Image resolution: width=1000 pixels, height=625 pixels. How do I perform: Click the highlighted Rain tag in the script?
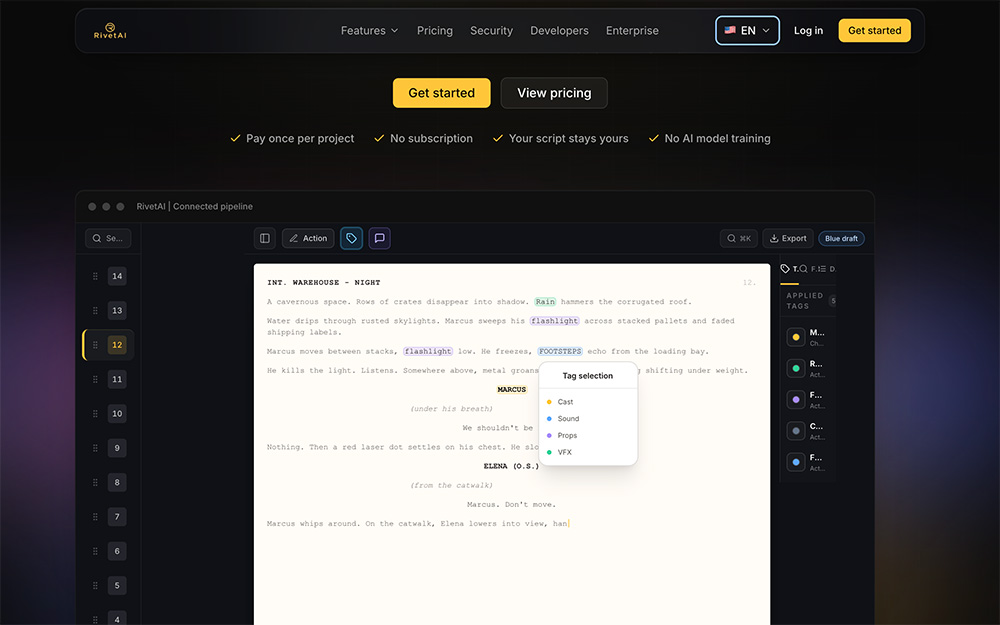click(x=545, y=302)
